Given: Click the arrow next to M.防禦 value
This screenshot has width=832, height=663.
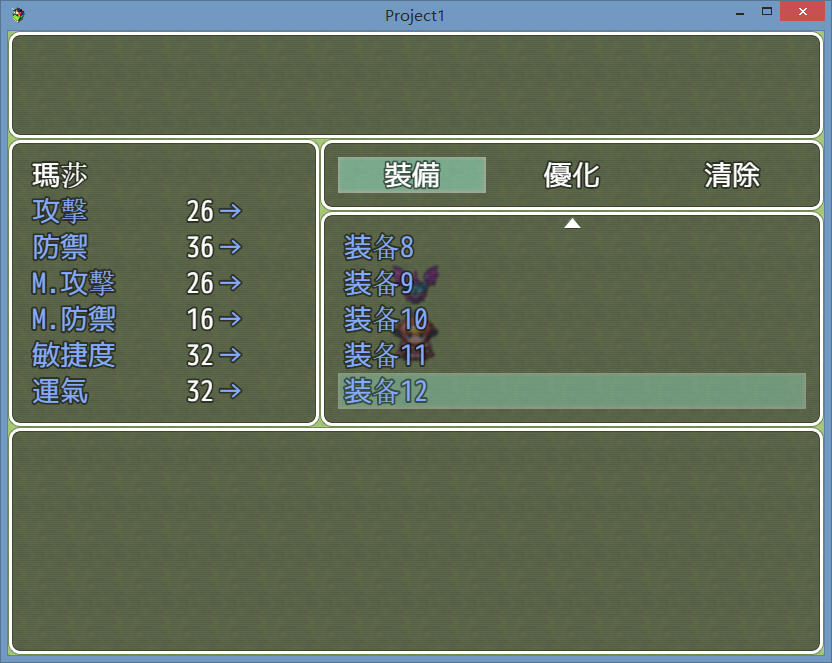Looking at the screenshot, I should (x=231, y=319).
